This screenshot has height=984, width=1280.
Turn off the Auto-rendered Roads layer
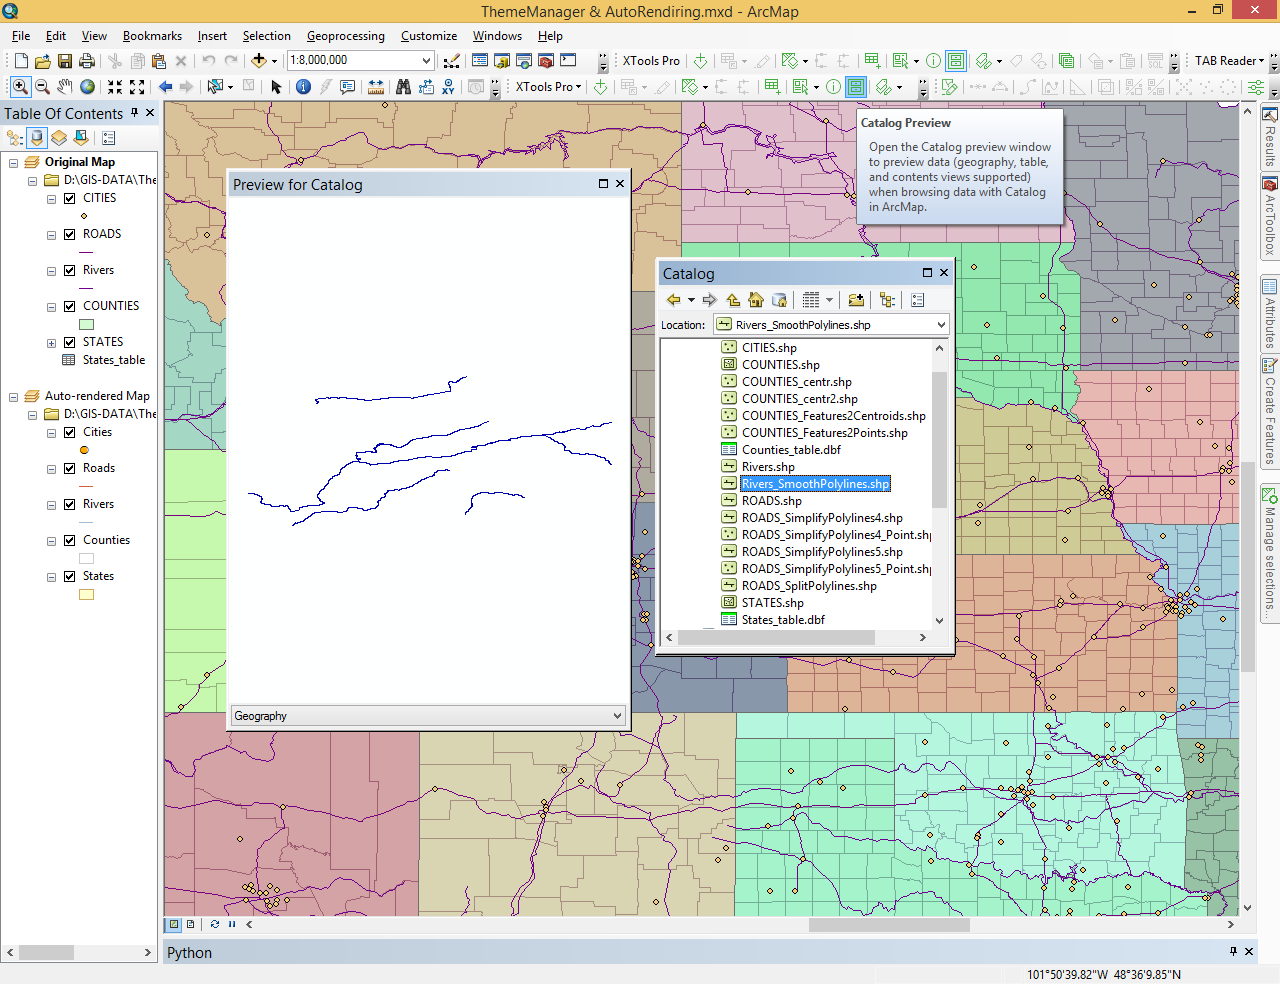(x=70, y=468)
